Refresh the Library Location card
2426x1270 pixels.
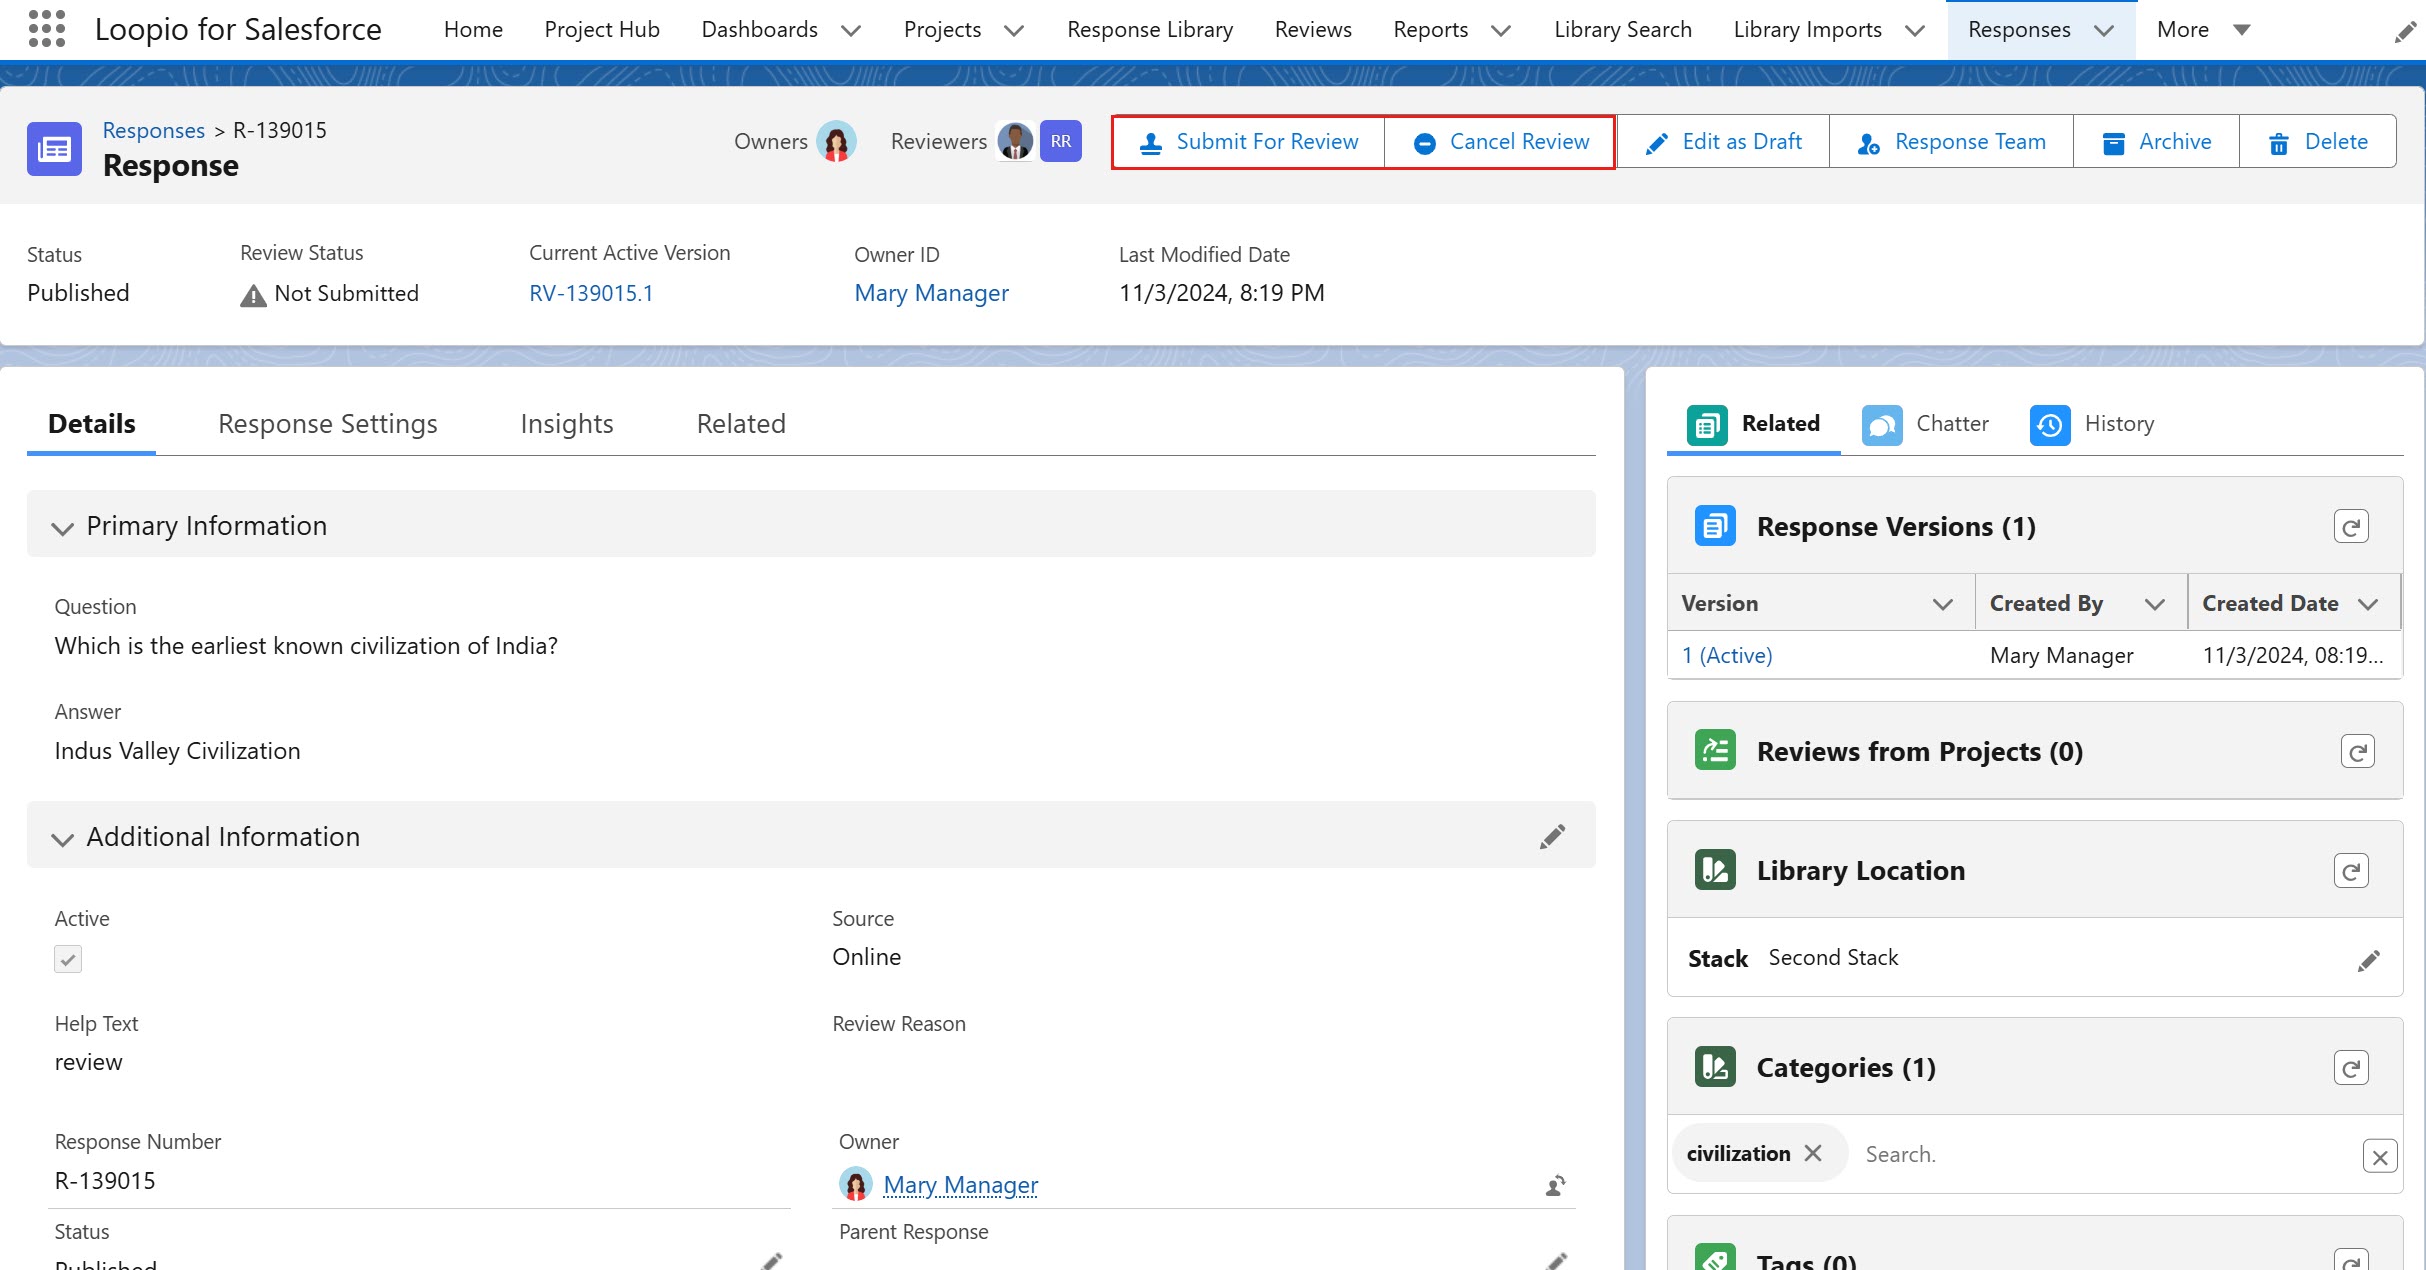(2351, 870)
